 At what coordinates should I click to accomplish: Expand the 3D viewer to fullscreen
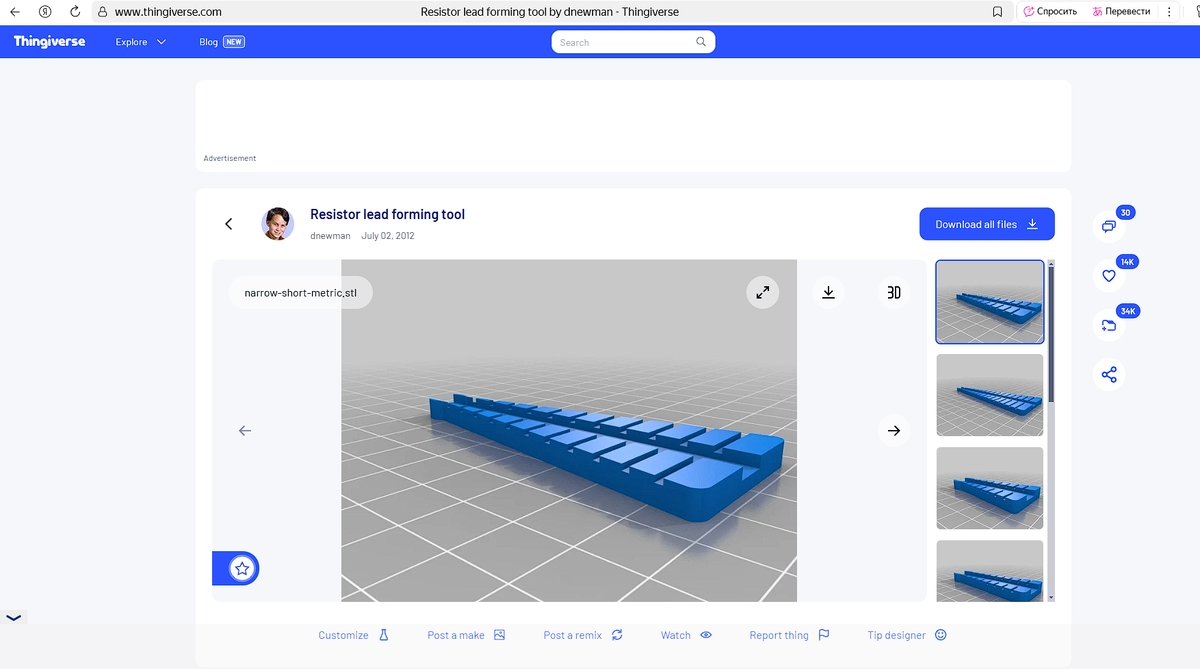coord(762,292)
